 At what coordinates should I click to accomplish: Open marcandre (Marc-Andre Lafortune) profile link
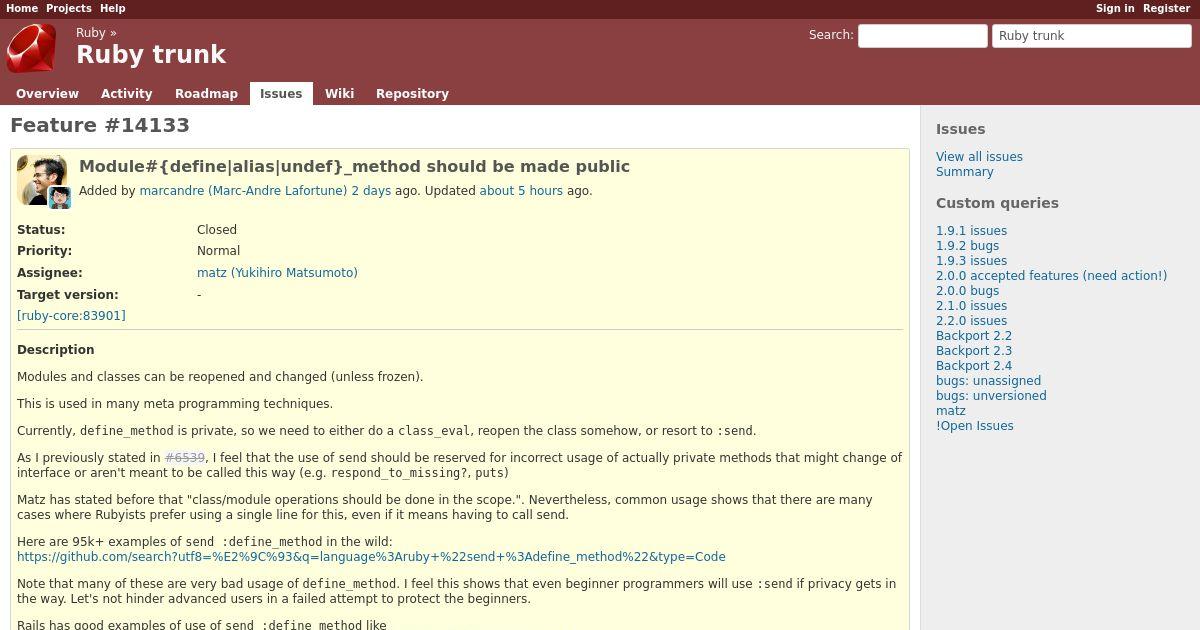coord(243,190)
